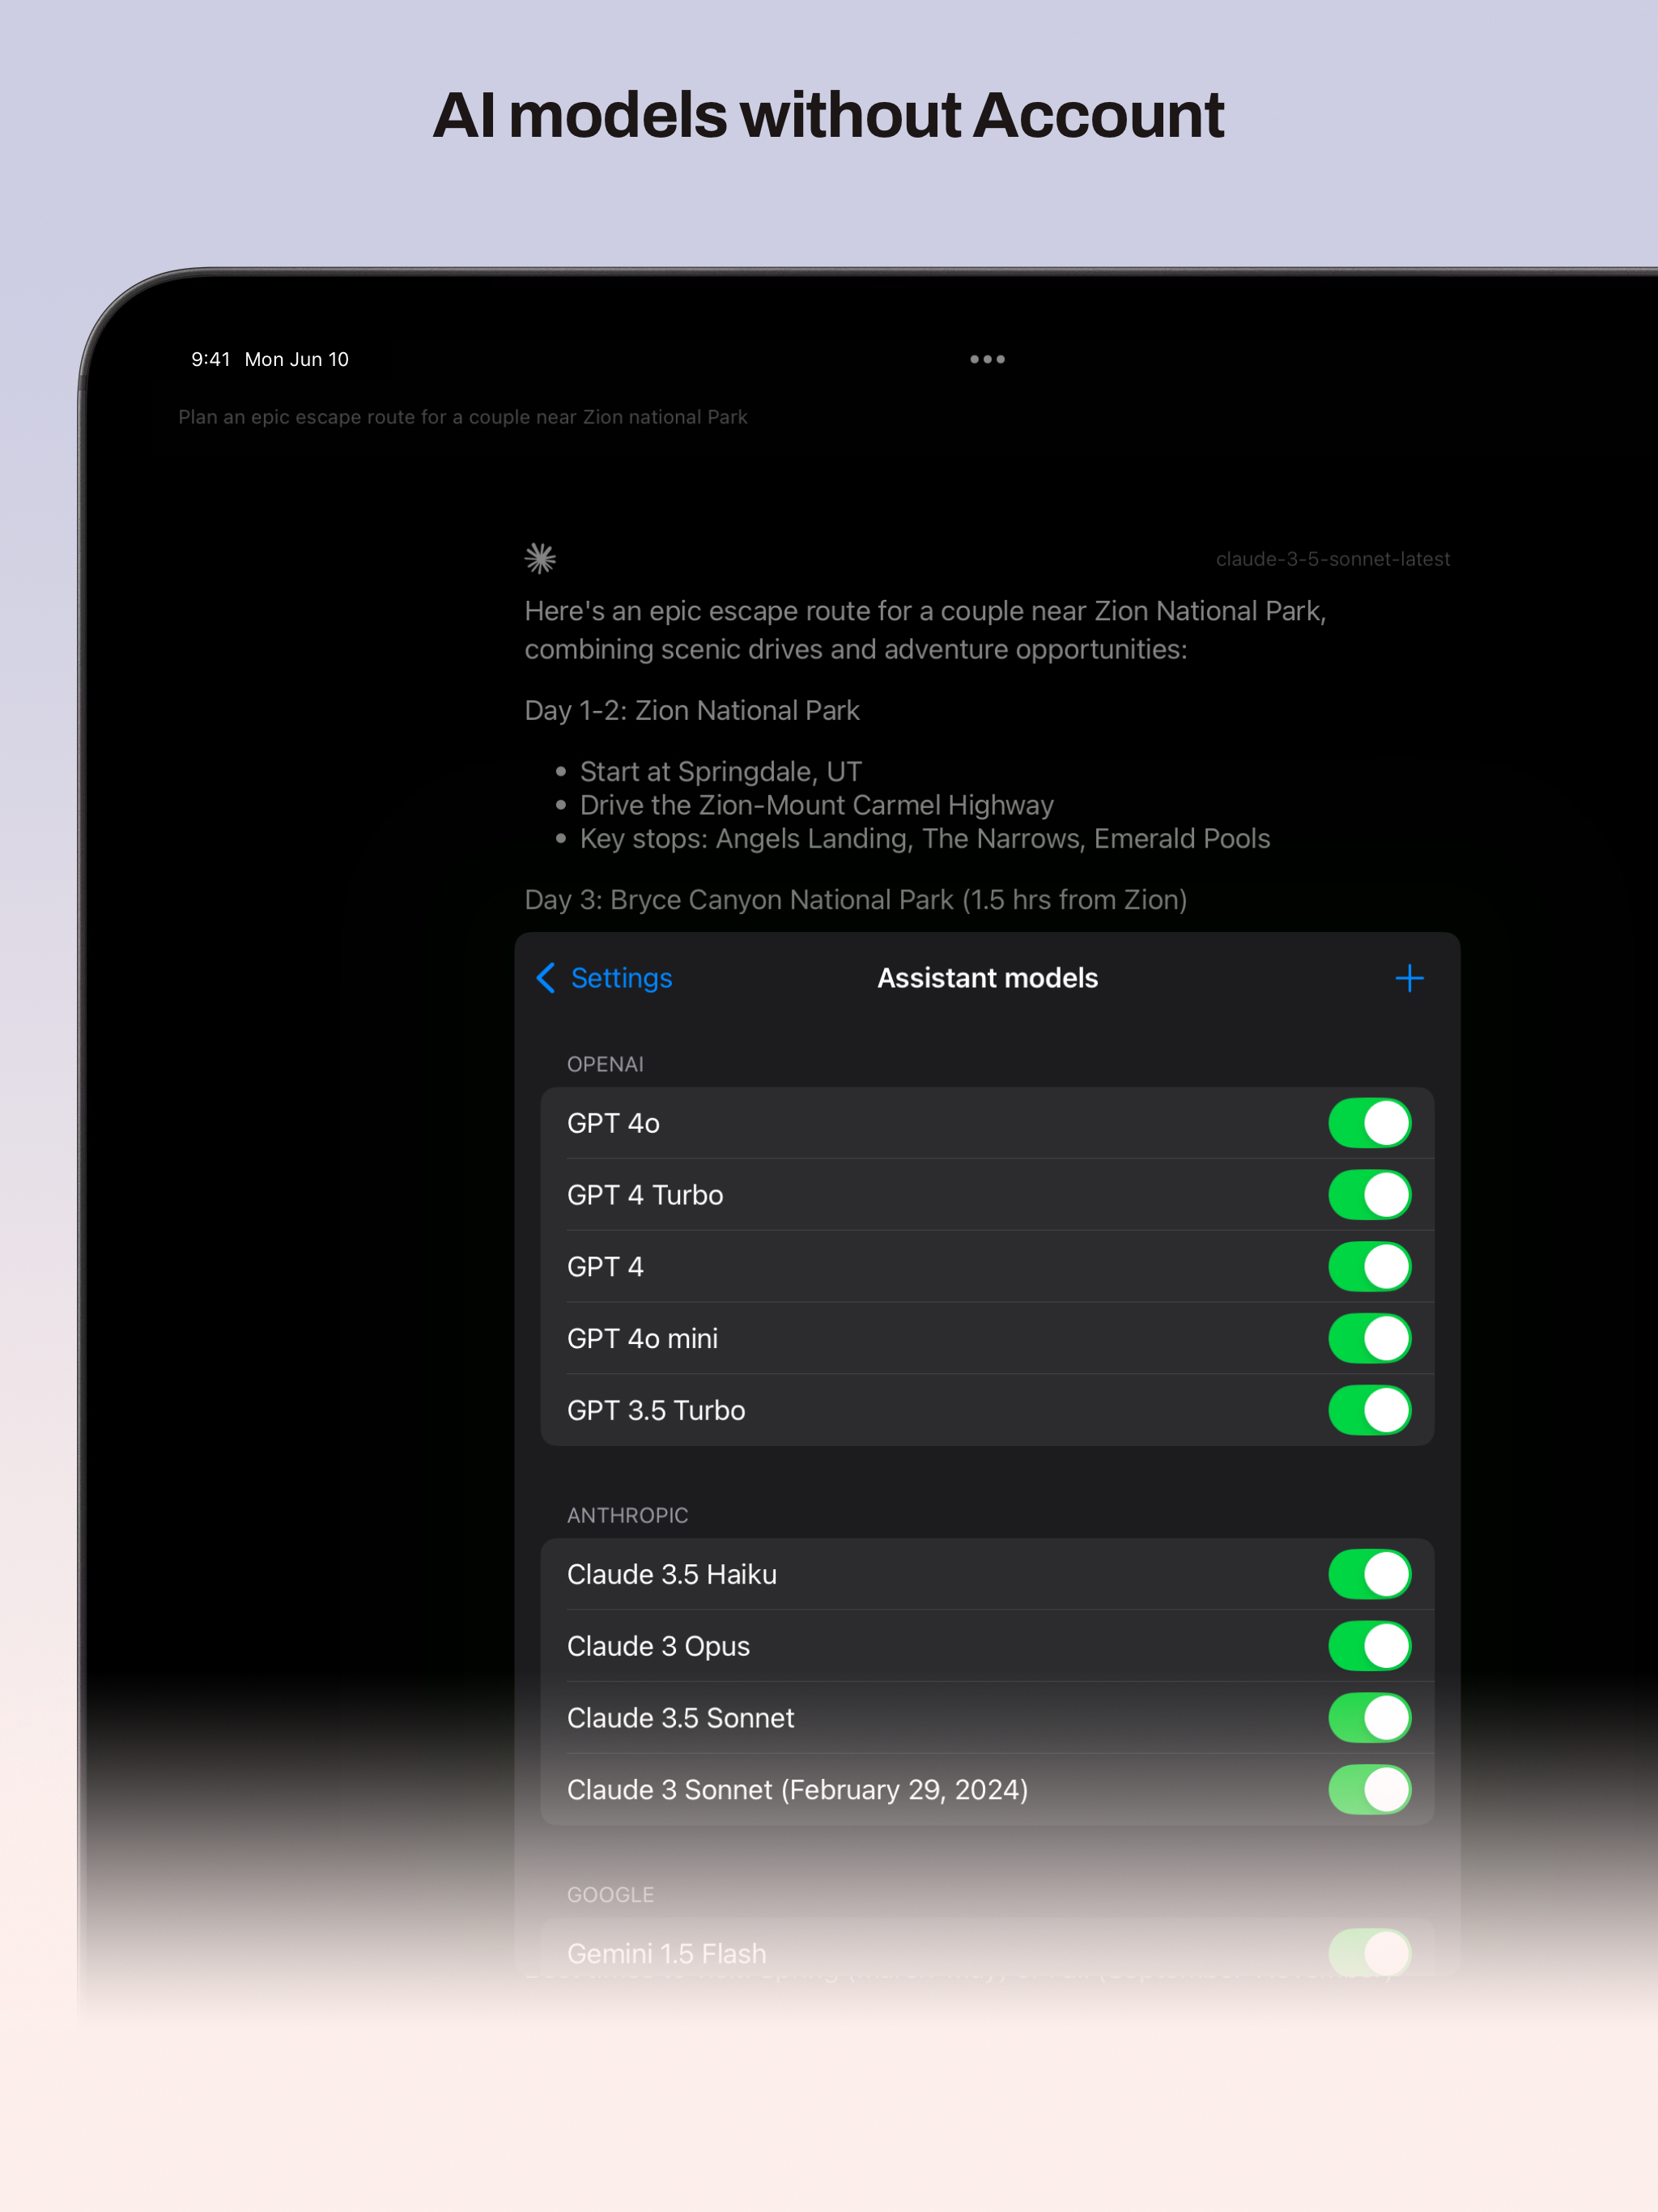Tap the Claude starburst logo icon
This screenshot has height=2212, width=1658.
pyautogui.click(x=540, y=558)
